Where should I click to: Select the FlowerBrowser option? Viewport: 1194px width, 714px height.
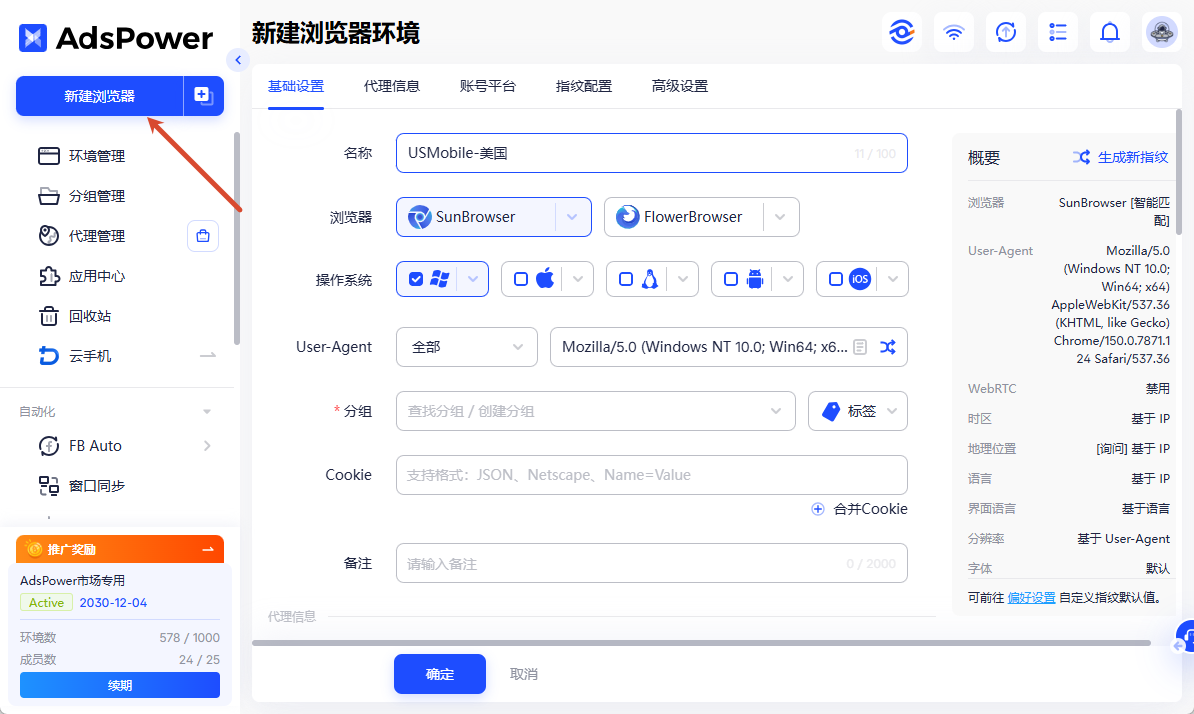click(683, 217)
